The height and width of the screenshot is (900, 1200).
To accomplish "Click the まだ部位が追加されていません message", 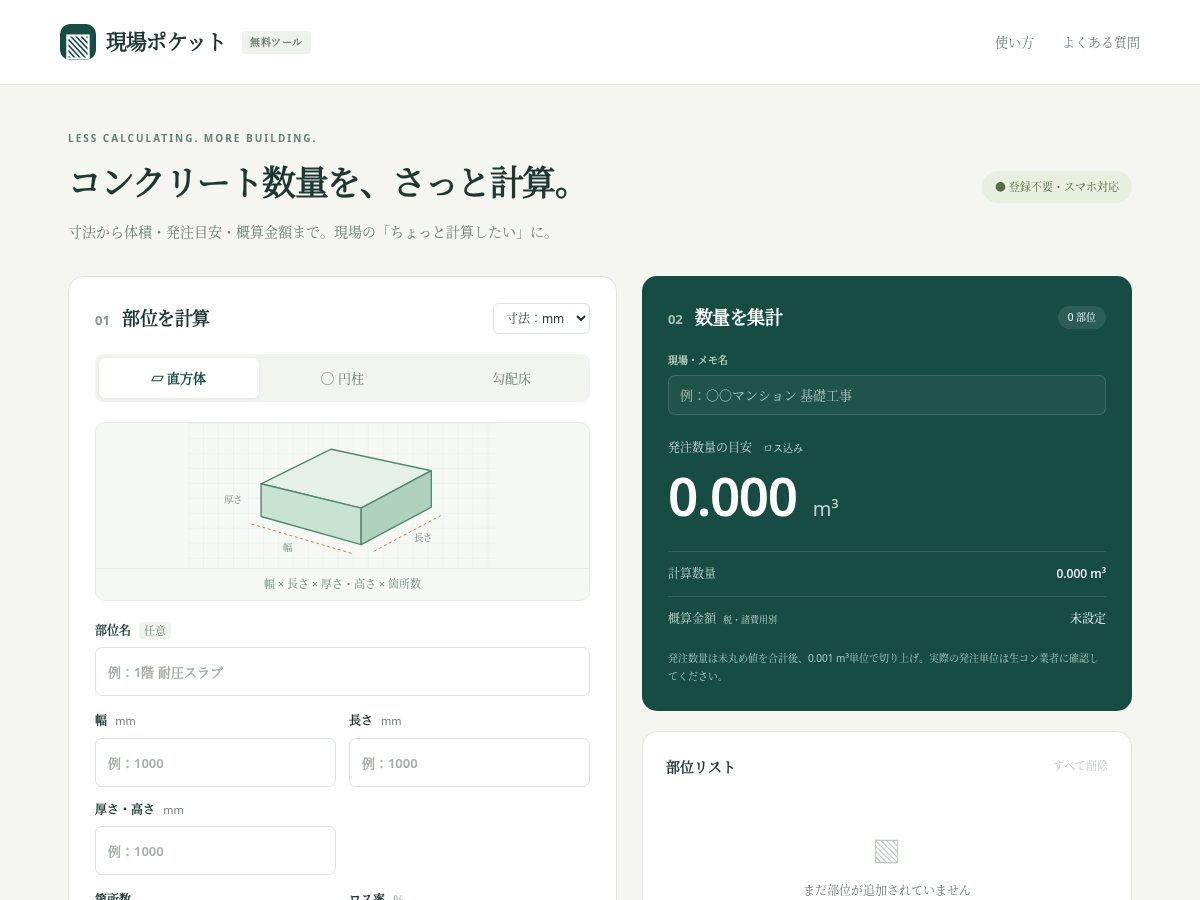I will pyautogui.click(x=886, y=889).
